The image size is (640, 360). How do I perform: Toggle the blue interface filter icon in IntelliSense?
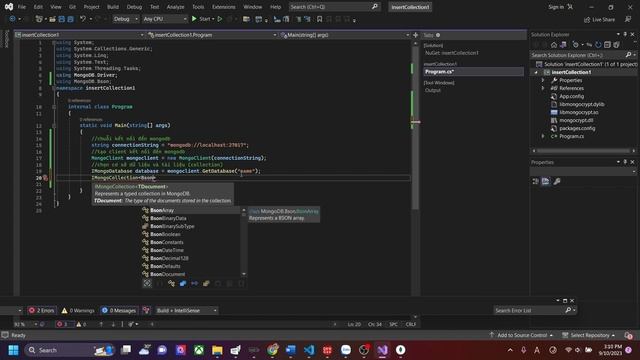coord(183,283)
